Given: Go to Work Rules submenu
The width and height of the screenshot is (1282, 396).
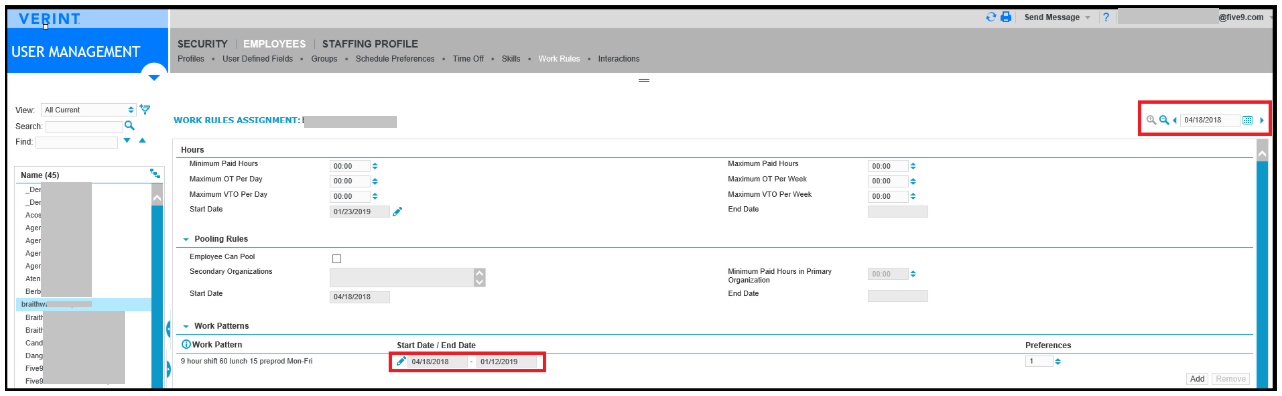Looking at the screenshot, I should pyautogui.click(x=559, y=59).
